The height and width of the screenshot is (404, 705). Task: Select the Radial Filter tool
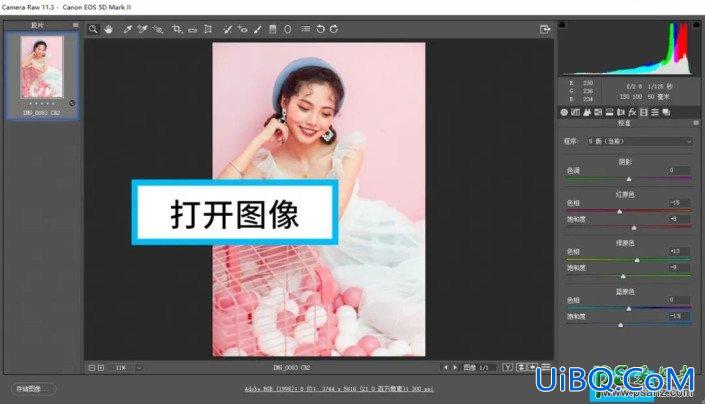288,29
